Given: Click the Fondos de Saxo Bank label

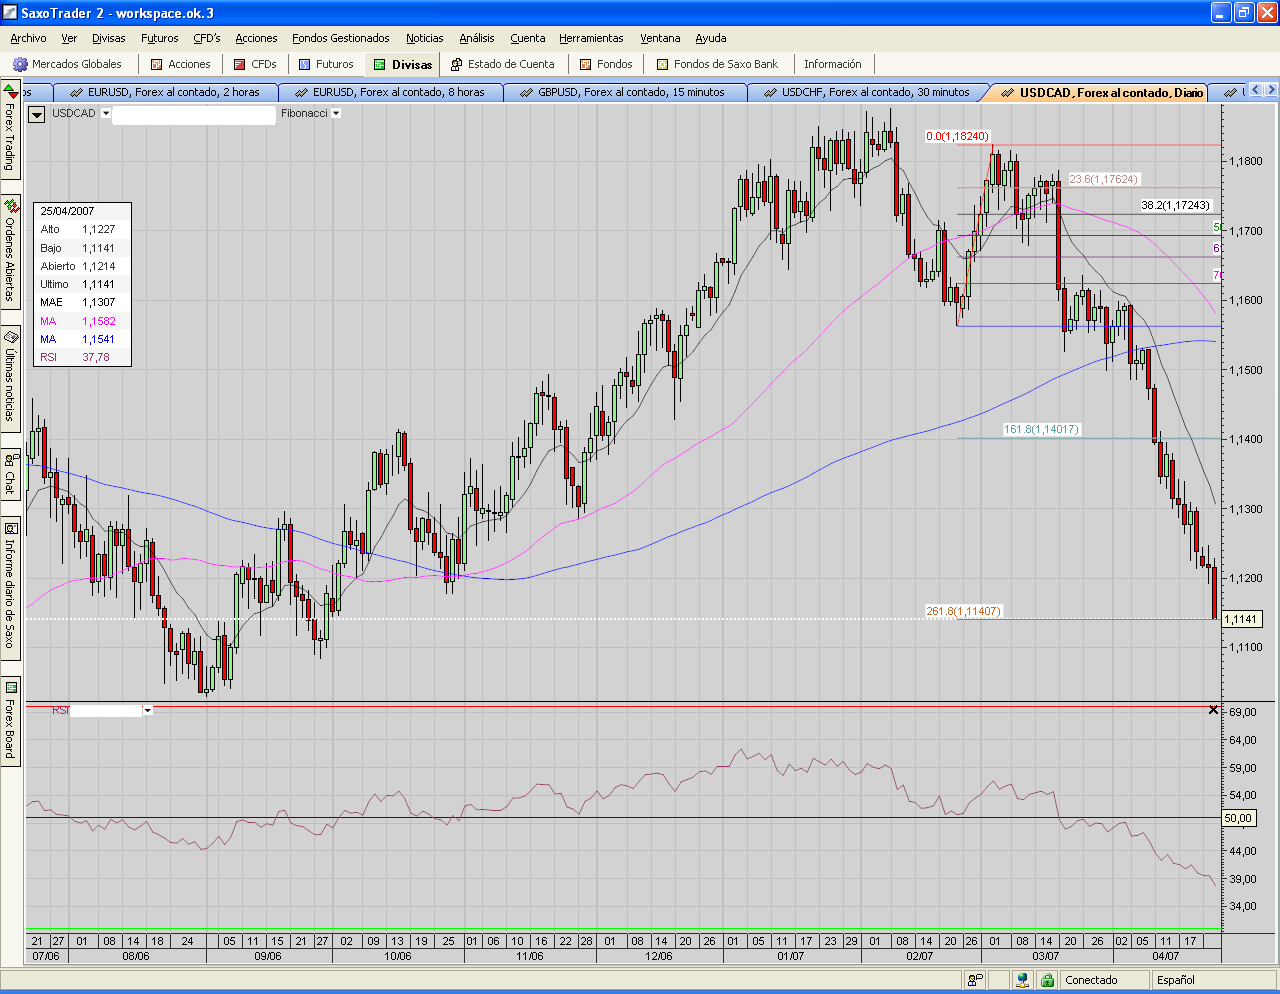Looking at the screenshot, I should coord(726,64).
